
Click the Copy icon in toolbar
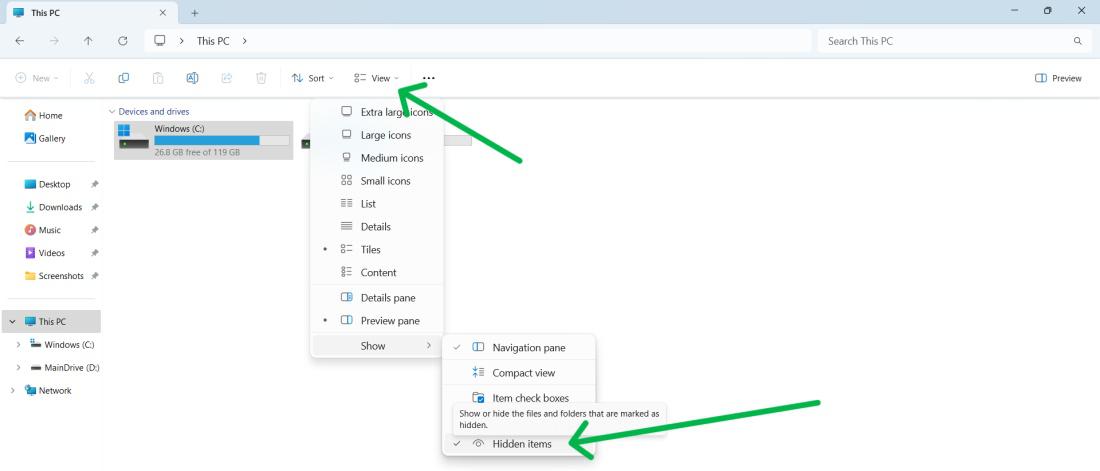(123, 78)
